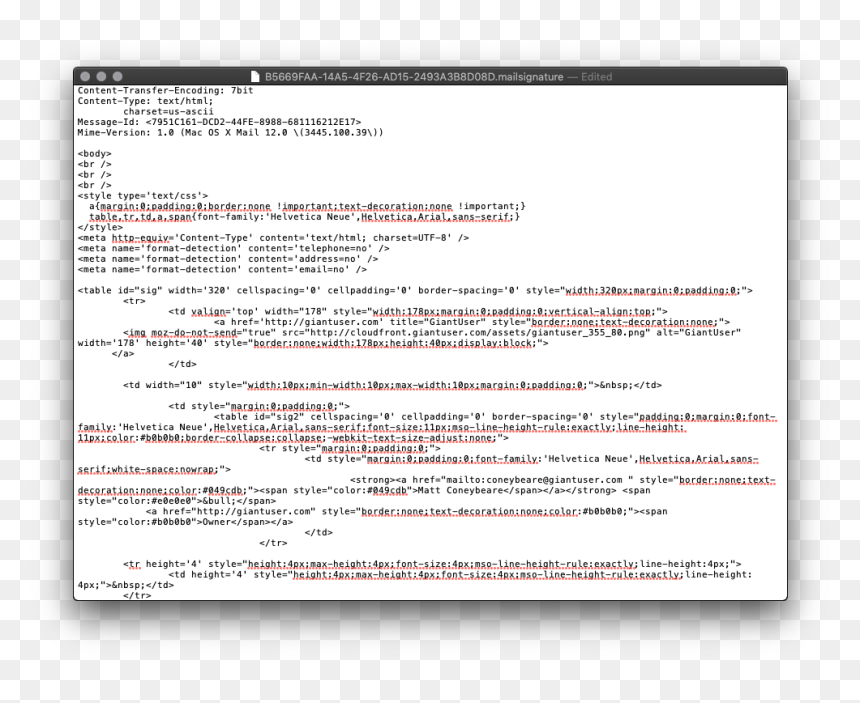Click the Message-Id header line
Image resolution: width=860 pixels, height=703 pixels.
pos(219,122)
